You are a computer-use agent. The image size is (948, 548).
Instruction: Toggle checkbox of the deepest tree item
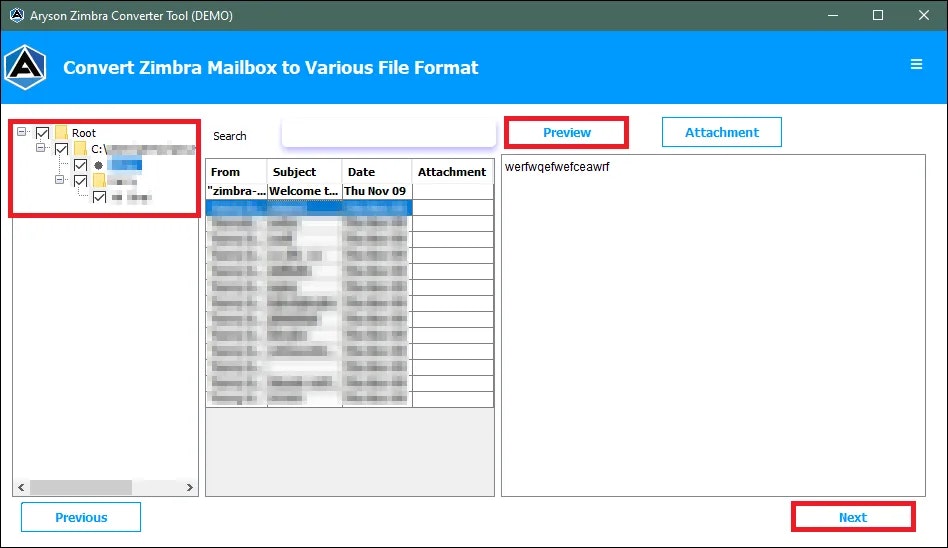[99, 197]
